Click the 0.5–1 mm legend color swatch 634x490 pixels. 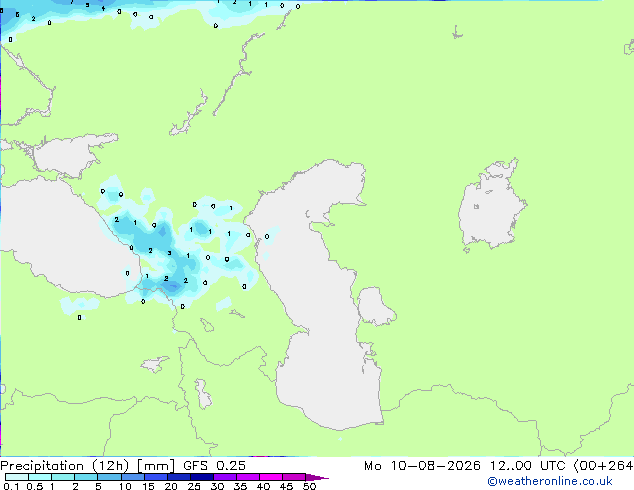pos(40,477)
